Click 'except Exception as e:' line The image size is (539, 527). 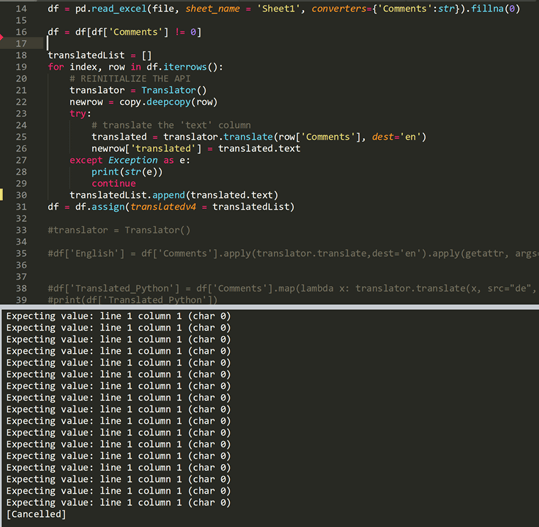click(130, 160)
